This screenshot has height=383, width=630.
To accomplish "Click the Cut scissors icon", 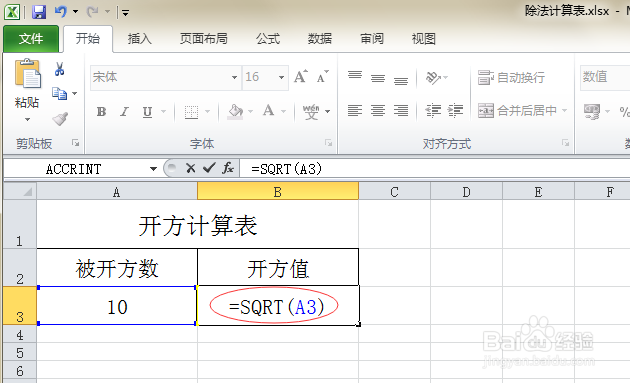I will point(59,69).
